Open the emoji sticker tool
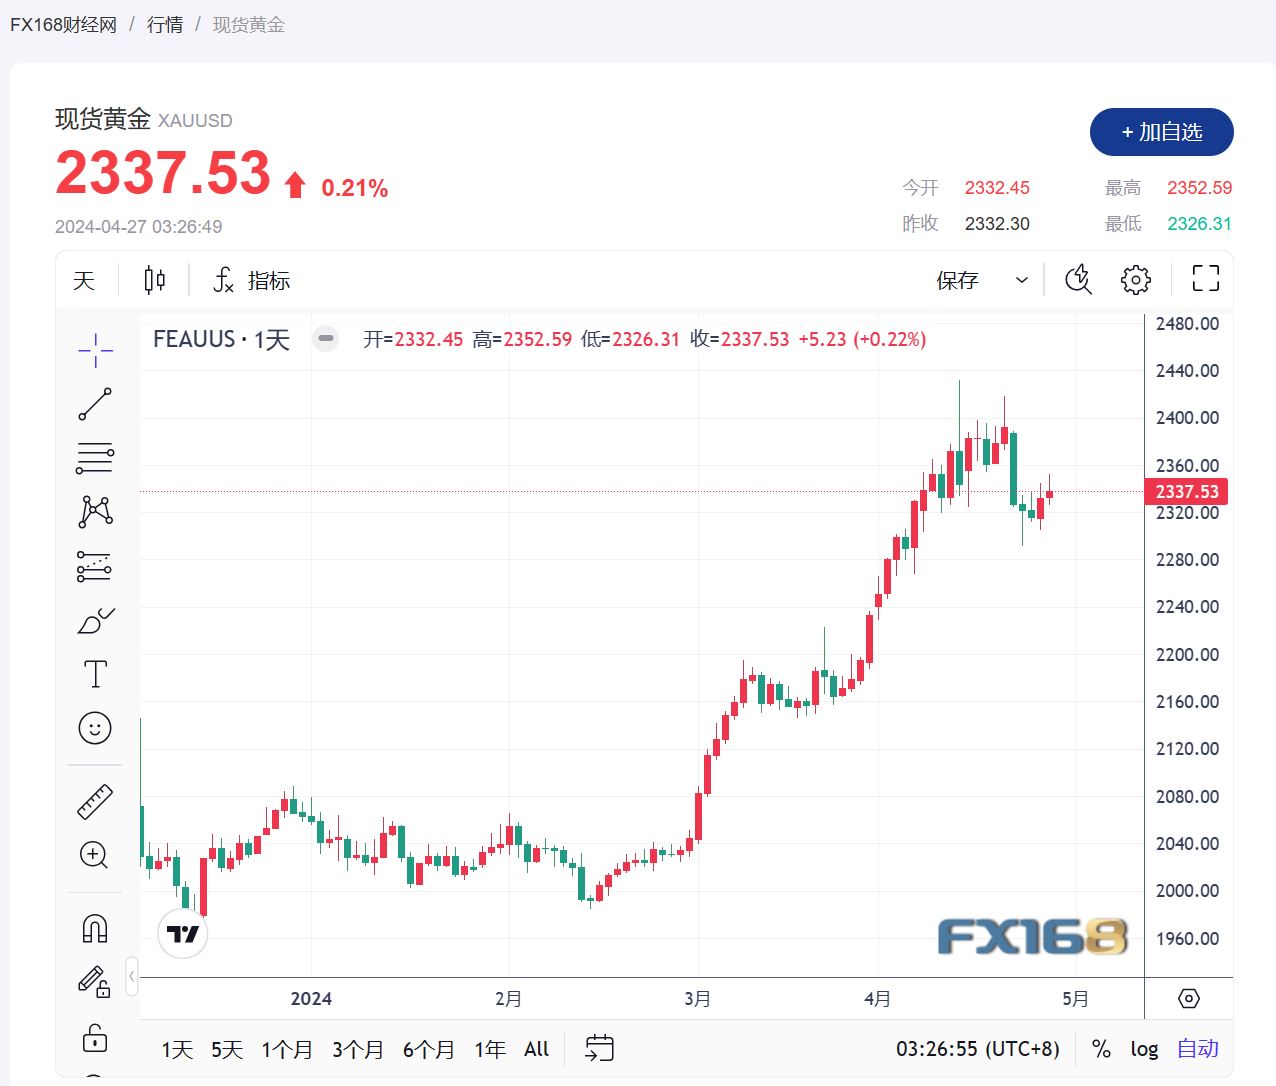The image size is (1276, 1086). click(95, 728)
